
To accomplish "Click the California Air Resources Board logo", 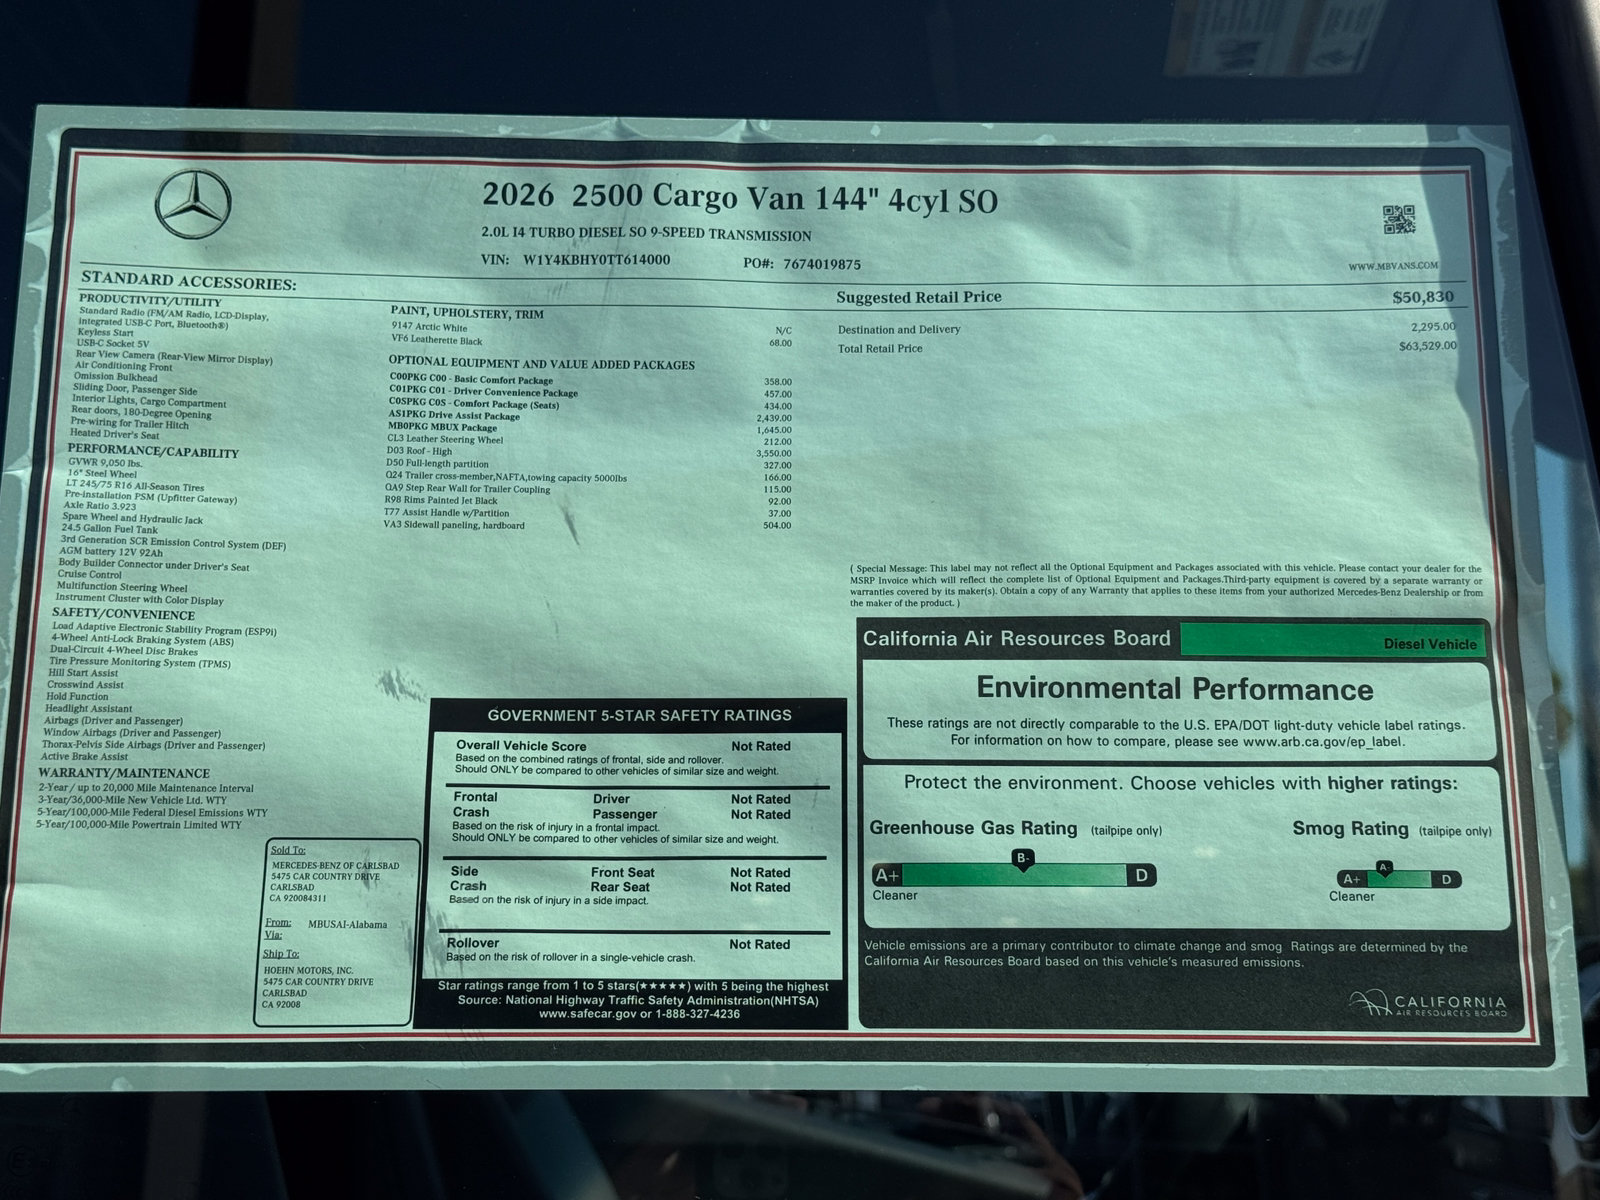I will (1427, 1004).
